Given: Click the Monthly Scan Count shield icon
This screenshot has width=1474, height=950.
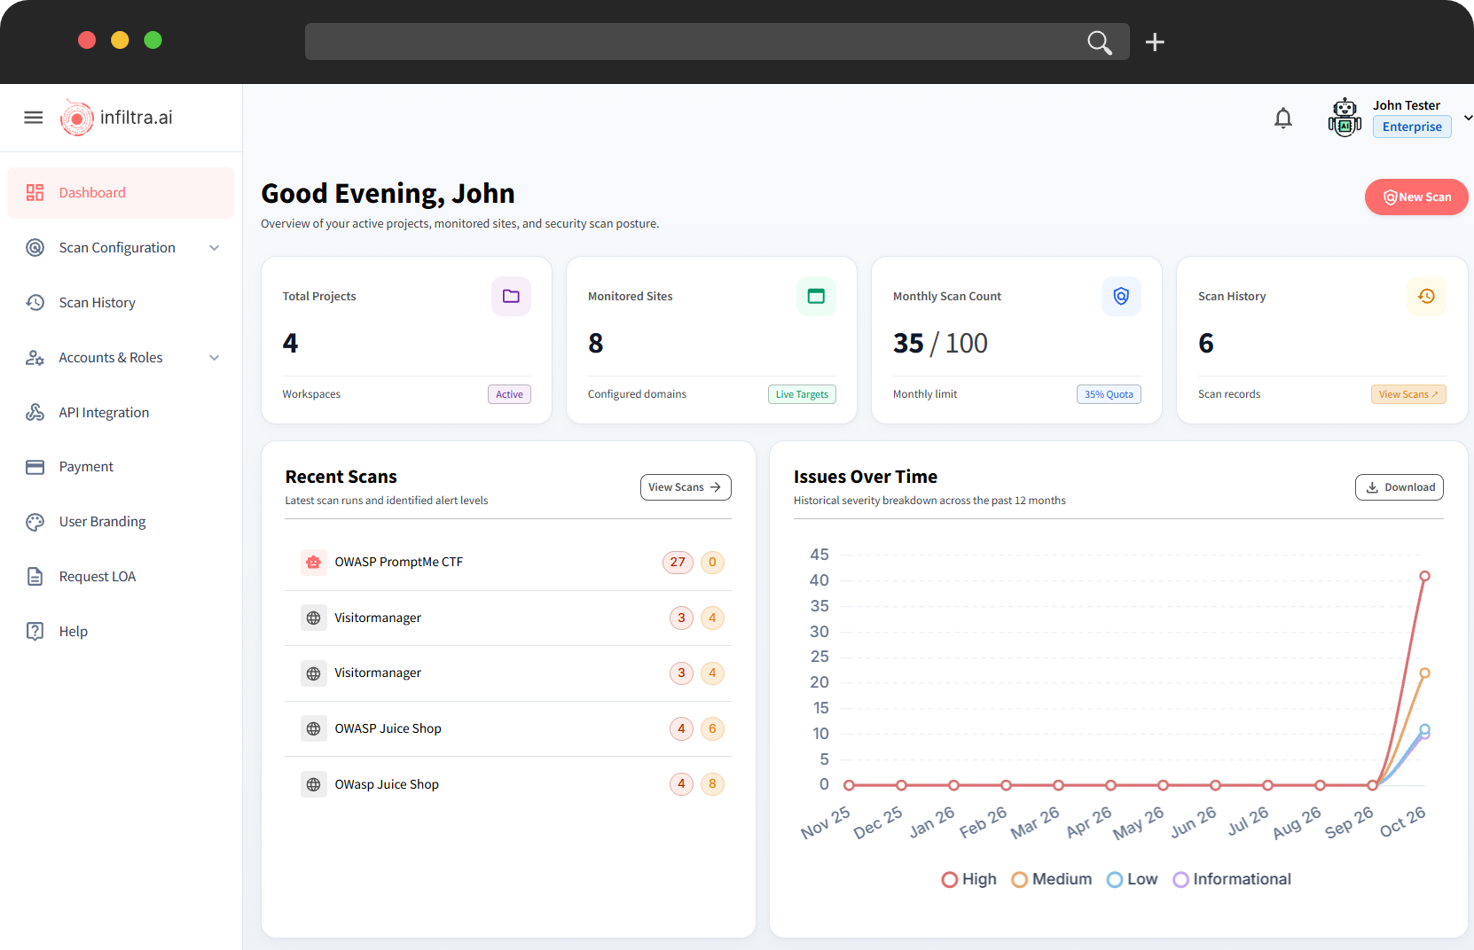Looking at the screenshot, I should pyautogui.click(x=1121, y=296).
